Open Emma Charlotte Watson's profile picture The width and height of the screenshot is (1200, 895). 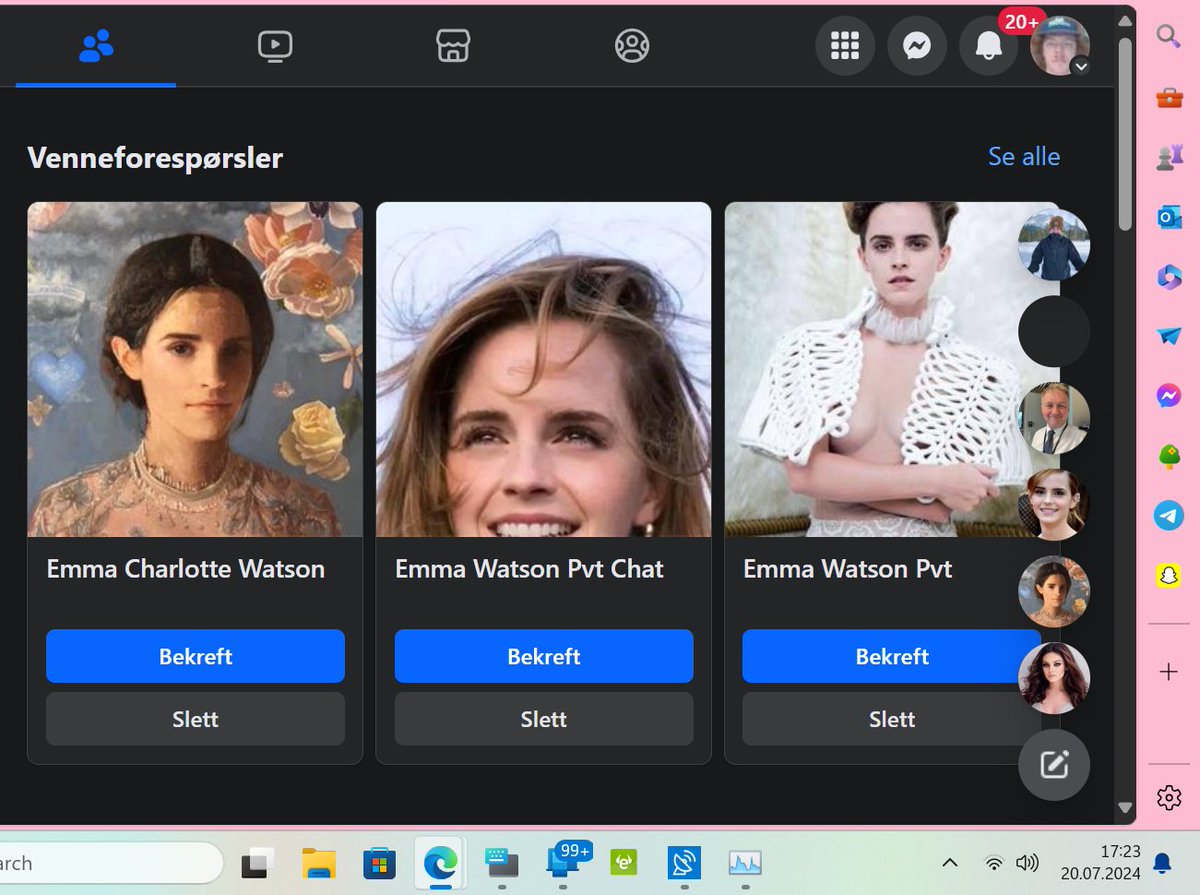point(195,369)
